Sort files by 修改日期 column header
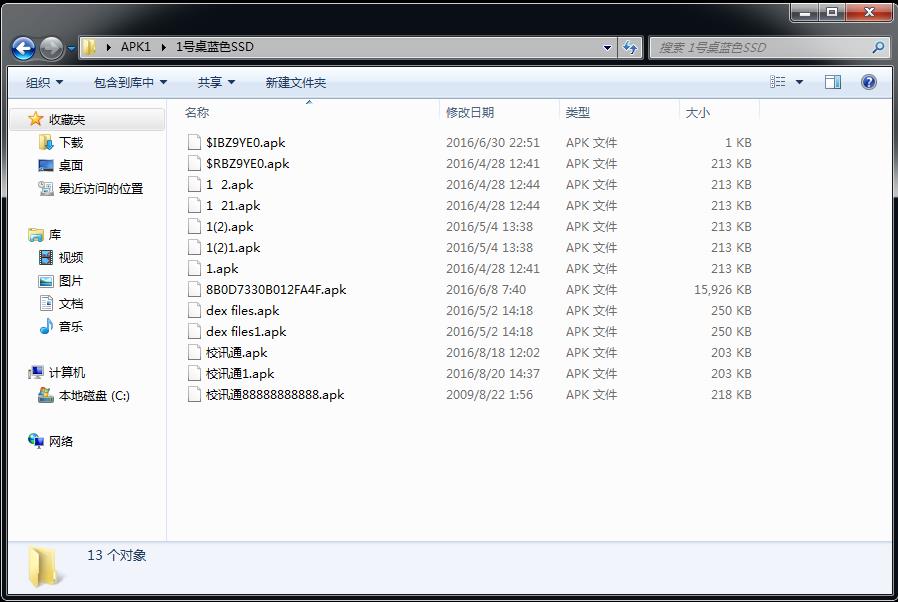Viewport: 898px width, 602px height. (x=470, y=113)
